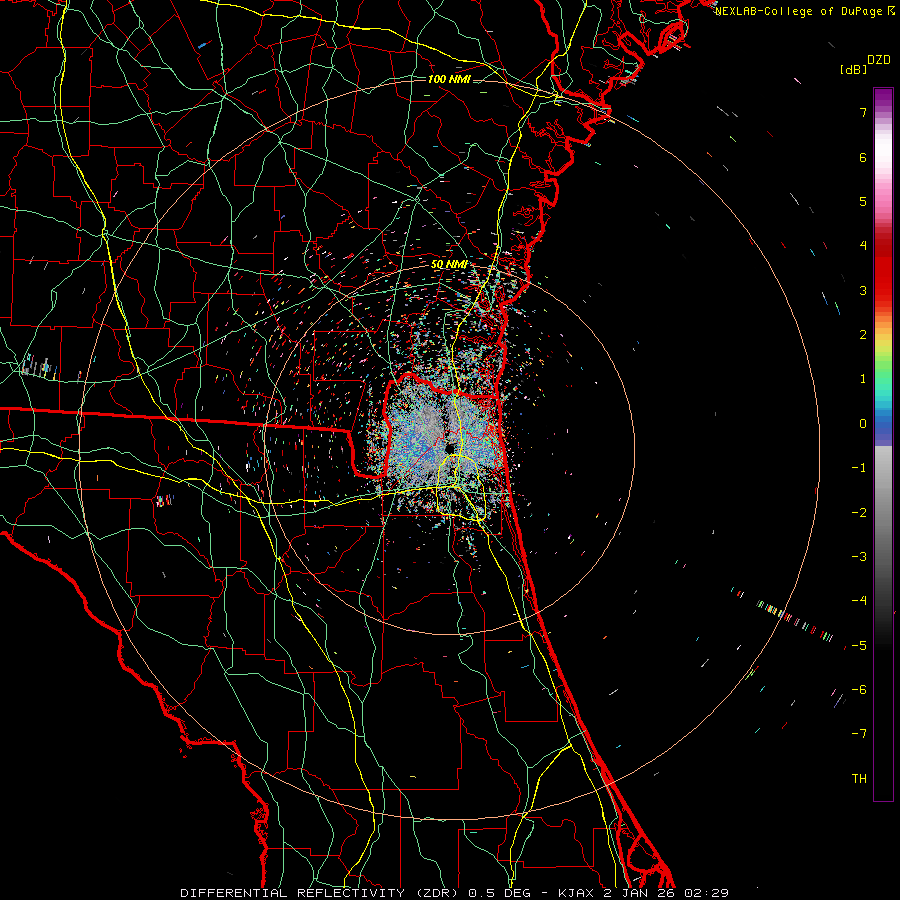This screenshot has height=900, width=900.
Task: Click the [dB] unit label
Action: tap(854, 69)
